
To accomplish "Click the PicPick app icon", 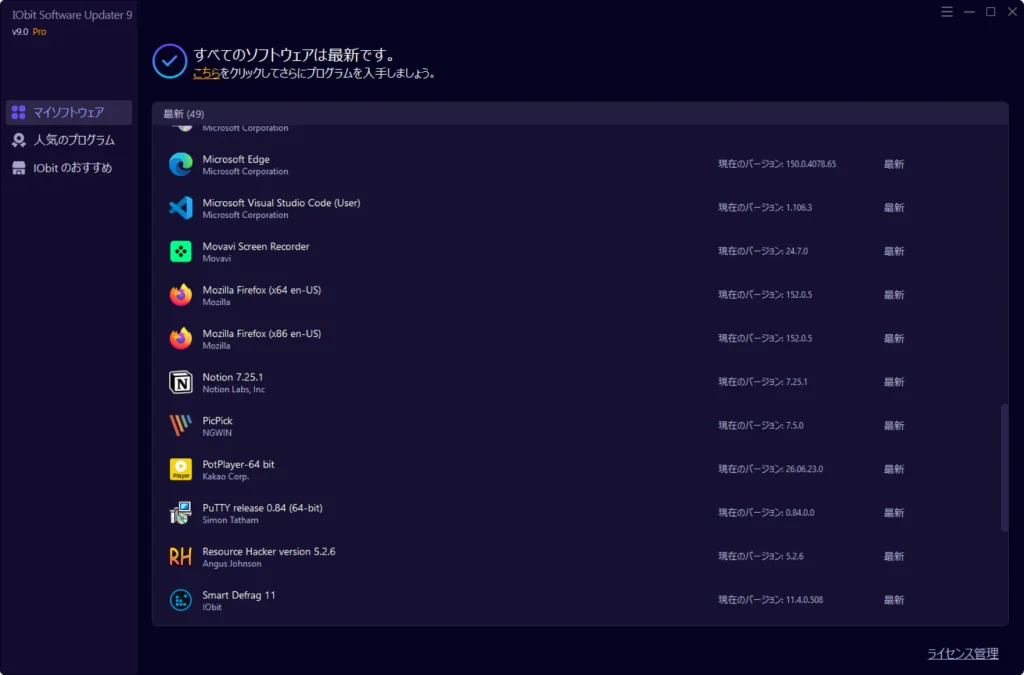I will point(181,426).
